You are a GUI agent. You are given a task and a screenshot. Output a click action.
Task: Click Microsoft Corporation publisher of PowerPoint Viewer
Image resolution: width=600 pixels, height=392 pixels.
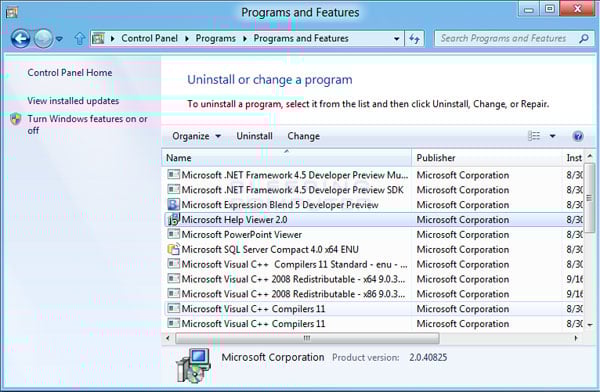[x=463, y=235]
